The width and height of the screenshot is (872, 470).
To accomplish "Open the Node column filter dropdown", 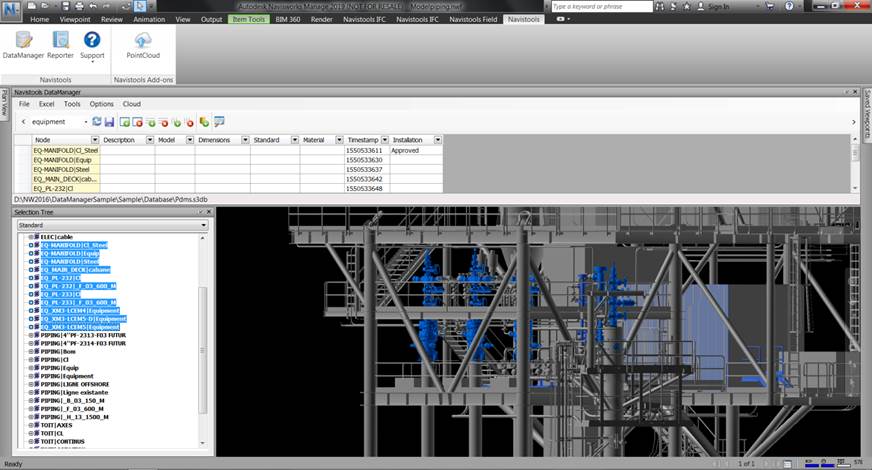I will pyautogui.click(x=95, y=140).
